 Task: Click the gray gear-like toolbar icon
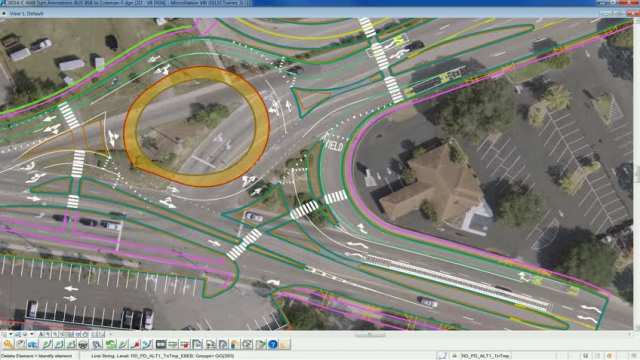click(x=247, y=344)
